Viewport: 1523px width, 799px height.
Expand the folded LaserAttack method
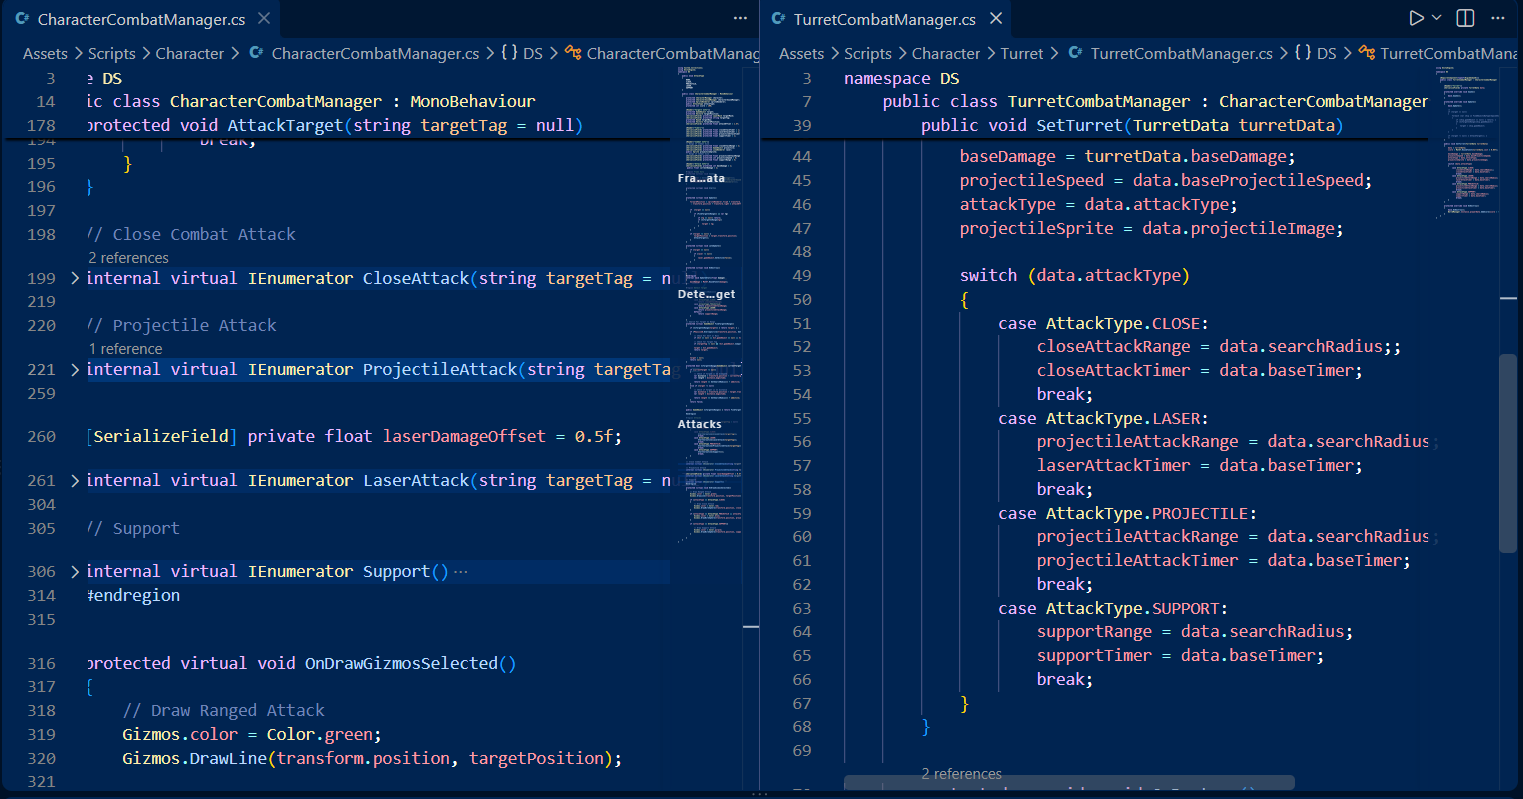tap(75, 480)
